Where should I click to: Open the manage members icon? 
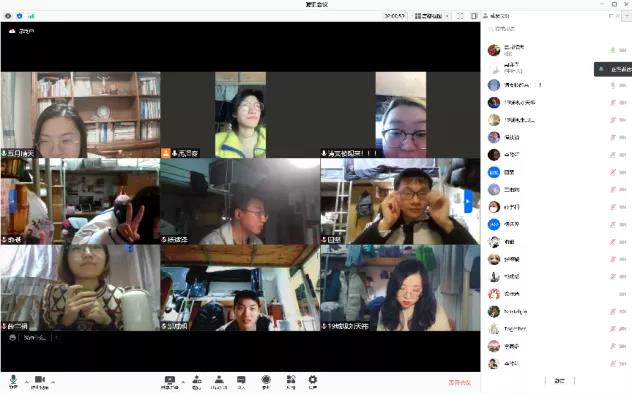(x=219, y=382)
